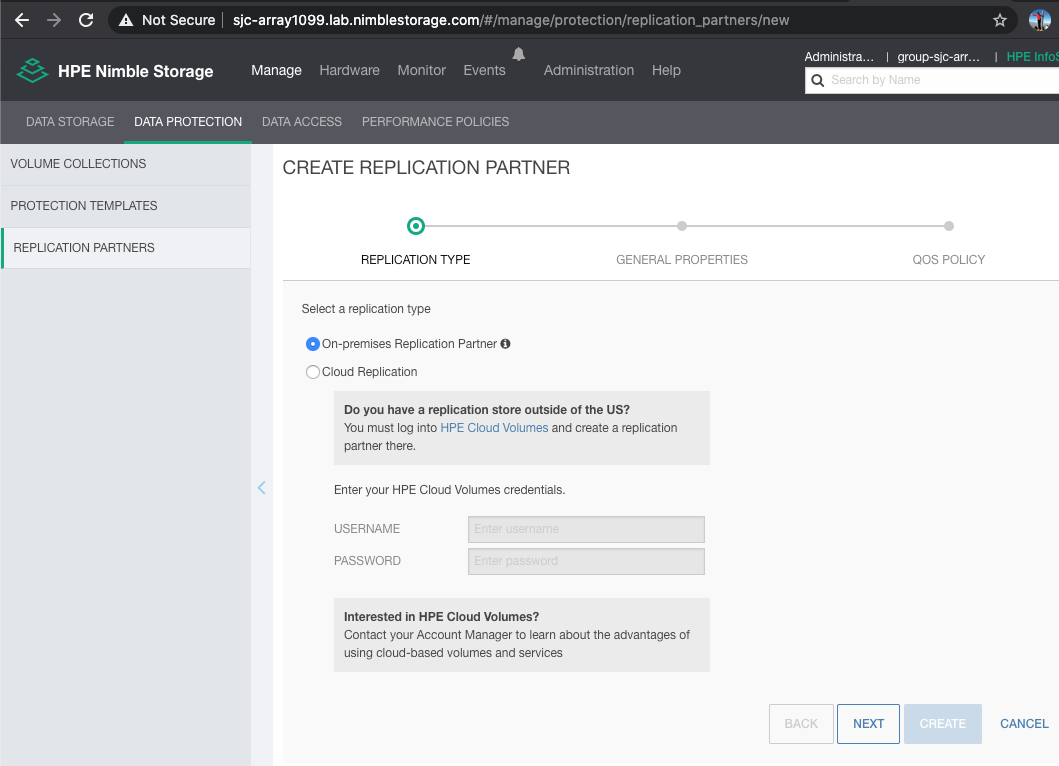Cancel creating the replication partner

(1024, 724)
